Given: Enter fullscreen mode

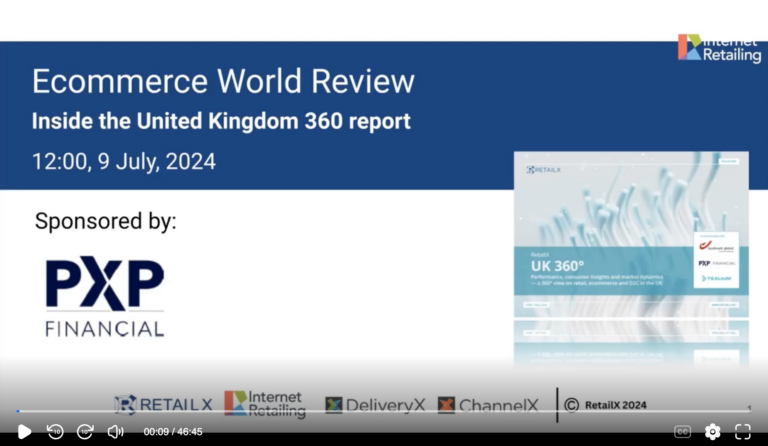Looking at the screenshot, I should [x=743, y=431].
